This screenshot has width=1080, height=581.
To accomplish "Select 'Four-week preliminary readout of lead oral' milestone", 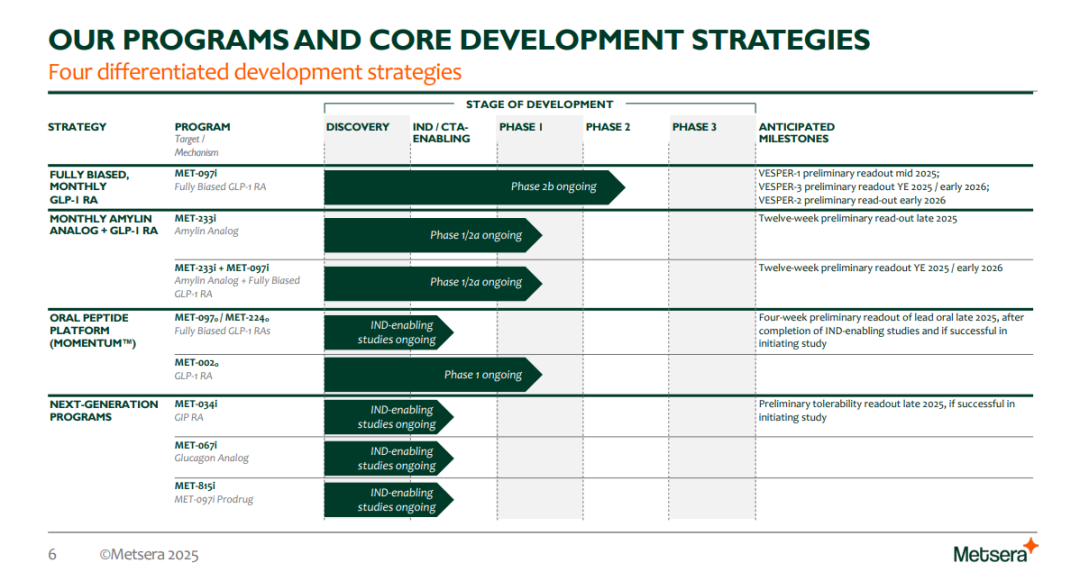I will (891, 330).
